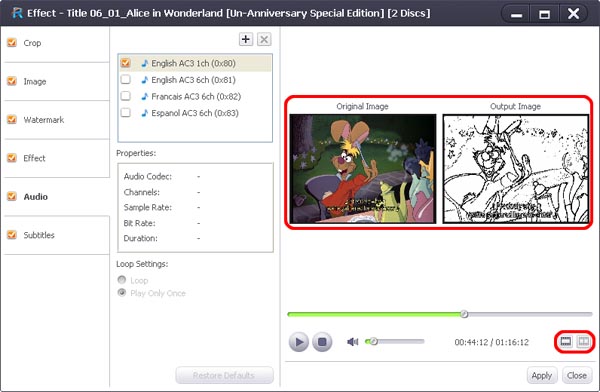The width and height of the screenshot is (600, 392).
Task: Click the video seek bar handle
Action: click(464, 314)
